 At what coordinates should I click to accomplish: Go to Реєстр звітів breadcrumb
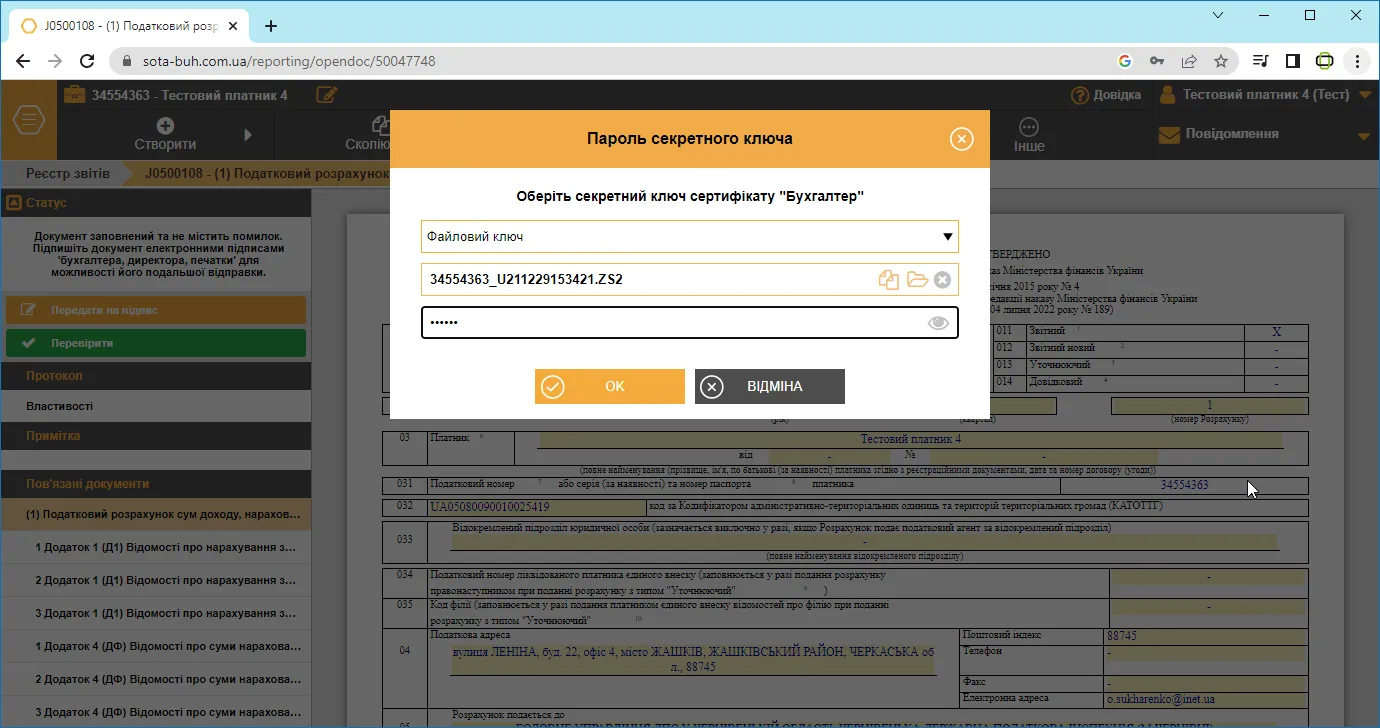click(x=68, y=173)
